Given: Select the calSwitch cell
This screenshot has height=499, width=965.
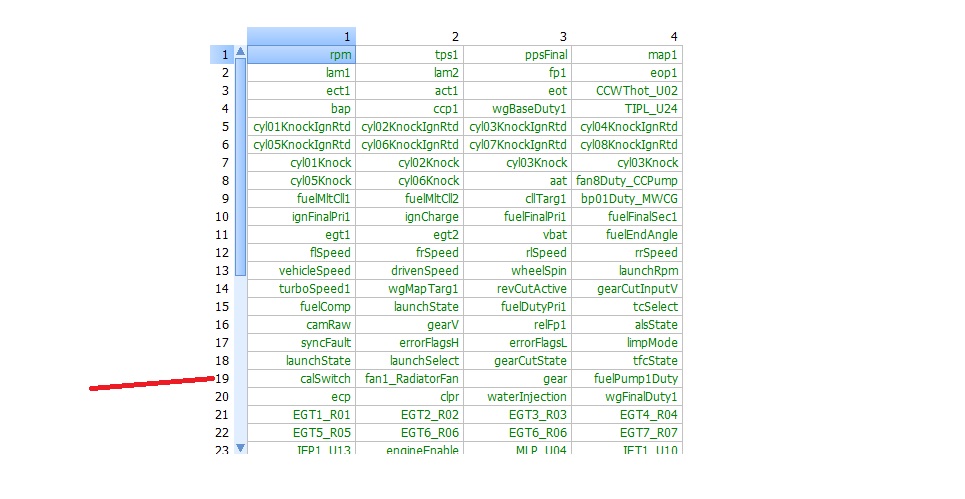Looking at the screenshot, I should [301, 379].
